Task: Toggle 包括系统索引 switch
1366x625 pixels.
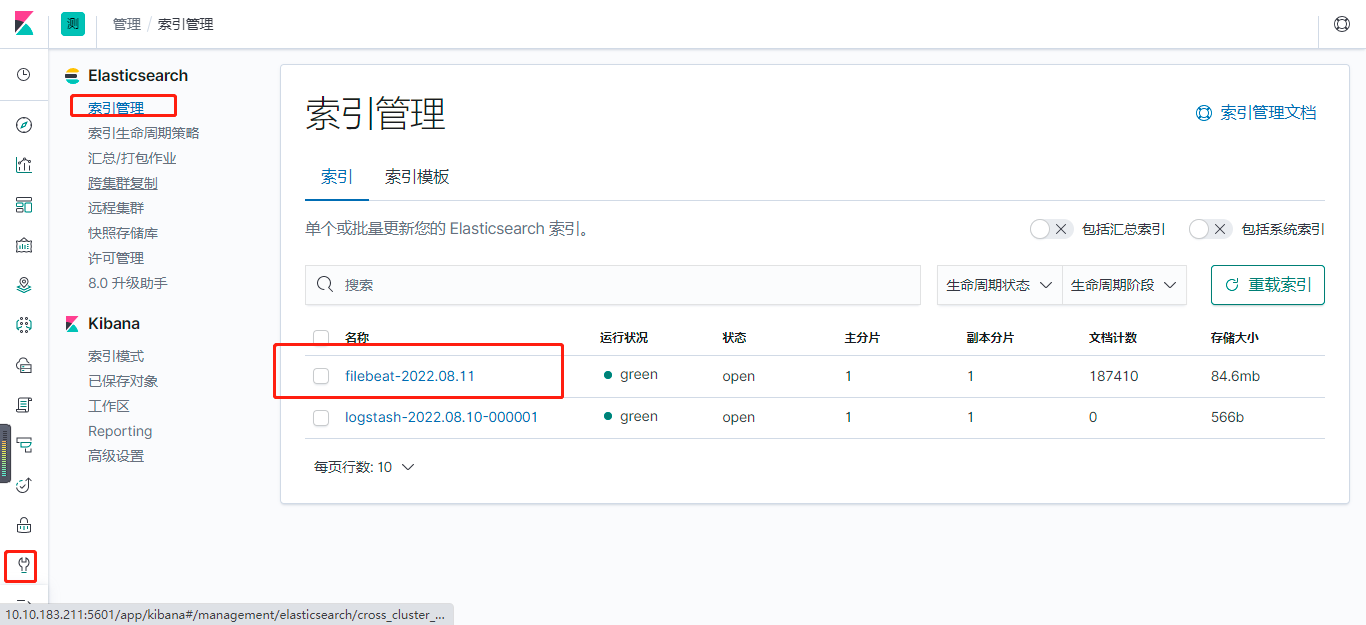Action: point(1210,229)
